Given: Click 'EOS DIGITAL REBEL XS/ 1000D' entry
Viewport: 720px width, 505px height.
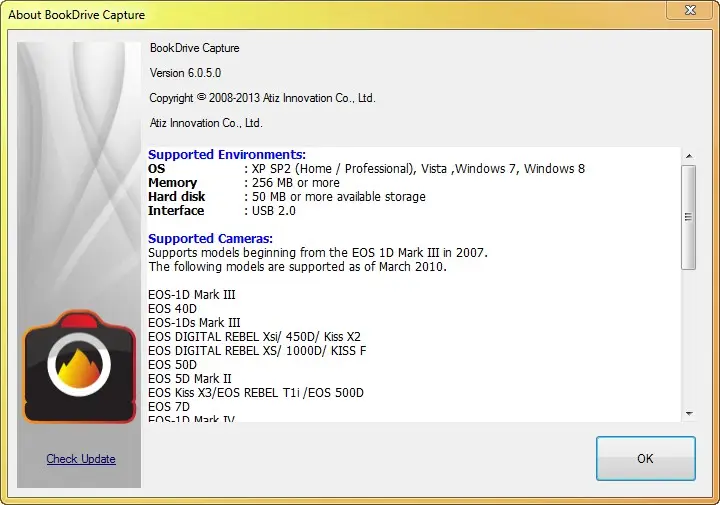Looking at the screenshot, I should 257,351.
